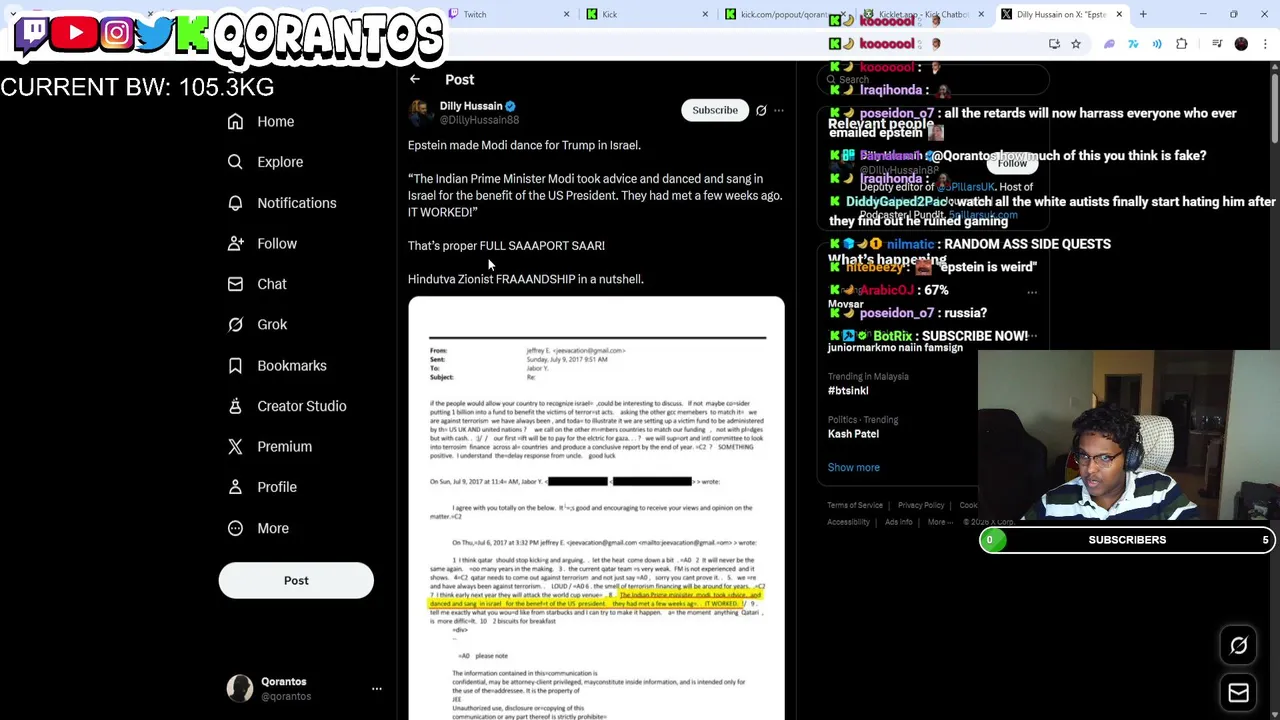Open the attached email document image
Screen dimensions: 1280x720
pos(596,508)
